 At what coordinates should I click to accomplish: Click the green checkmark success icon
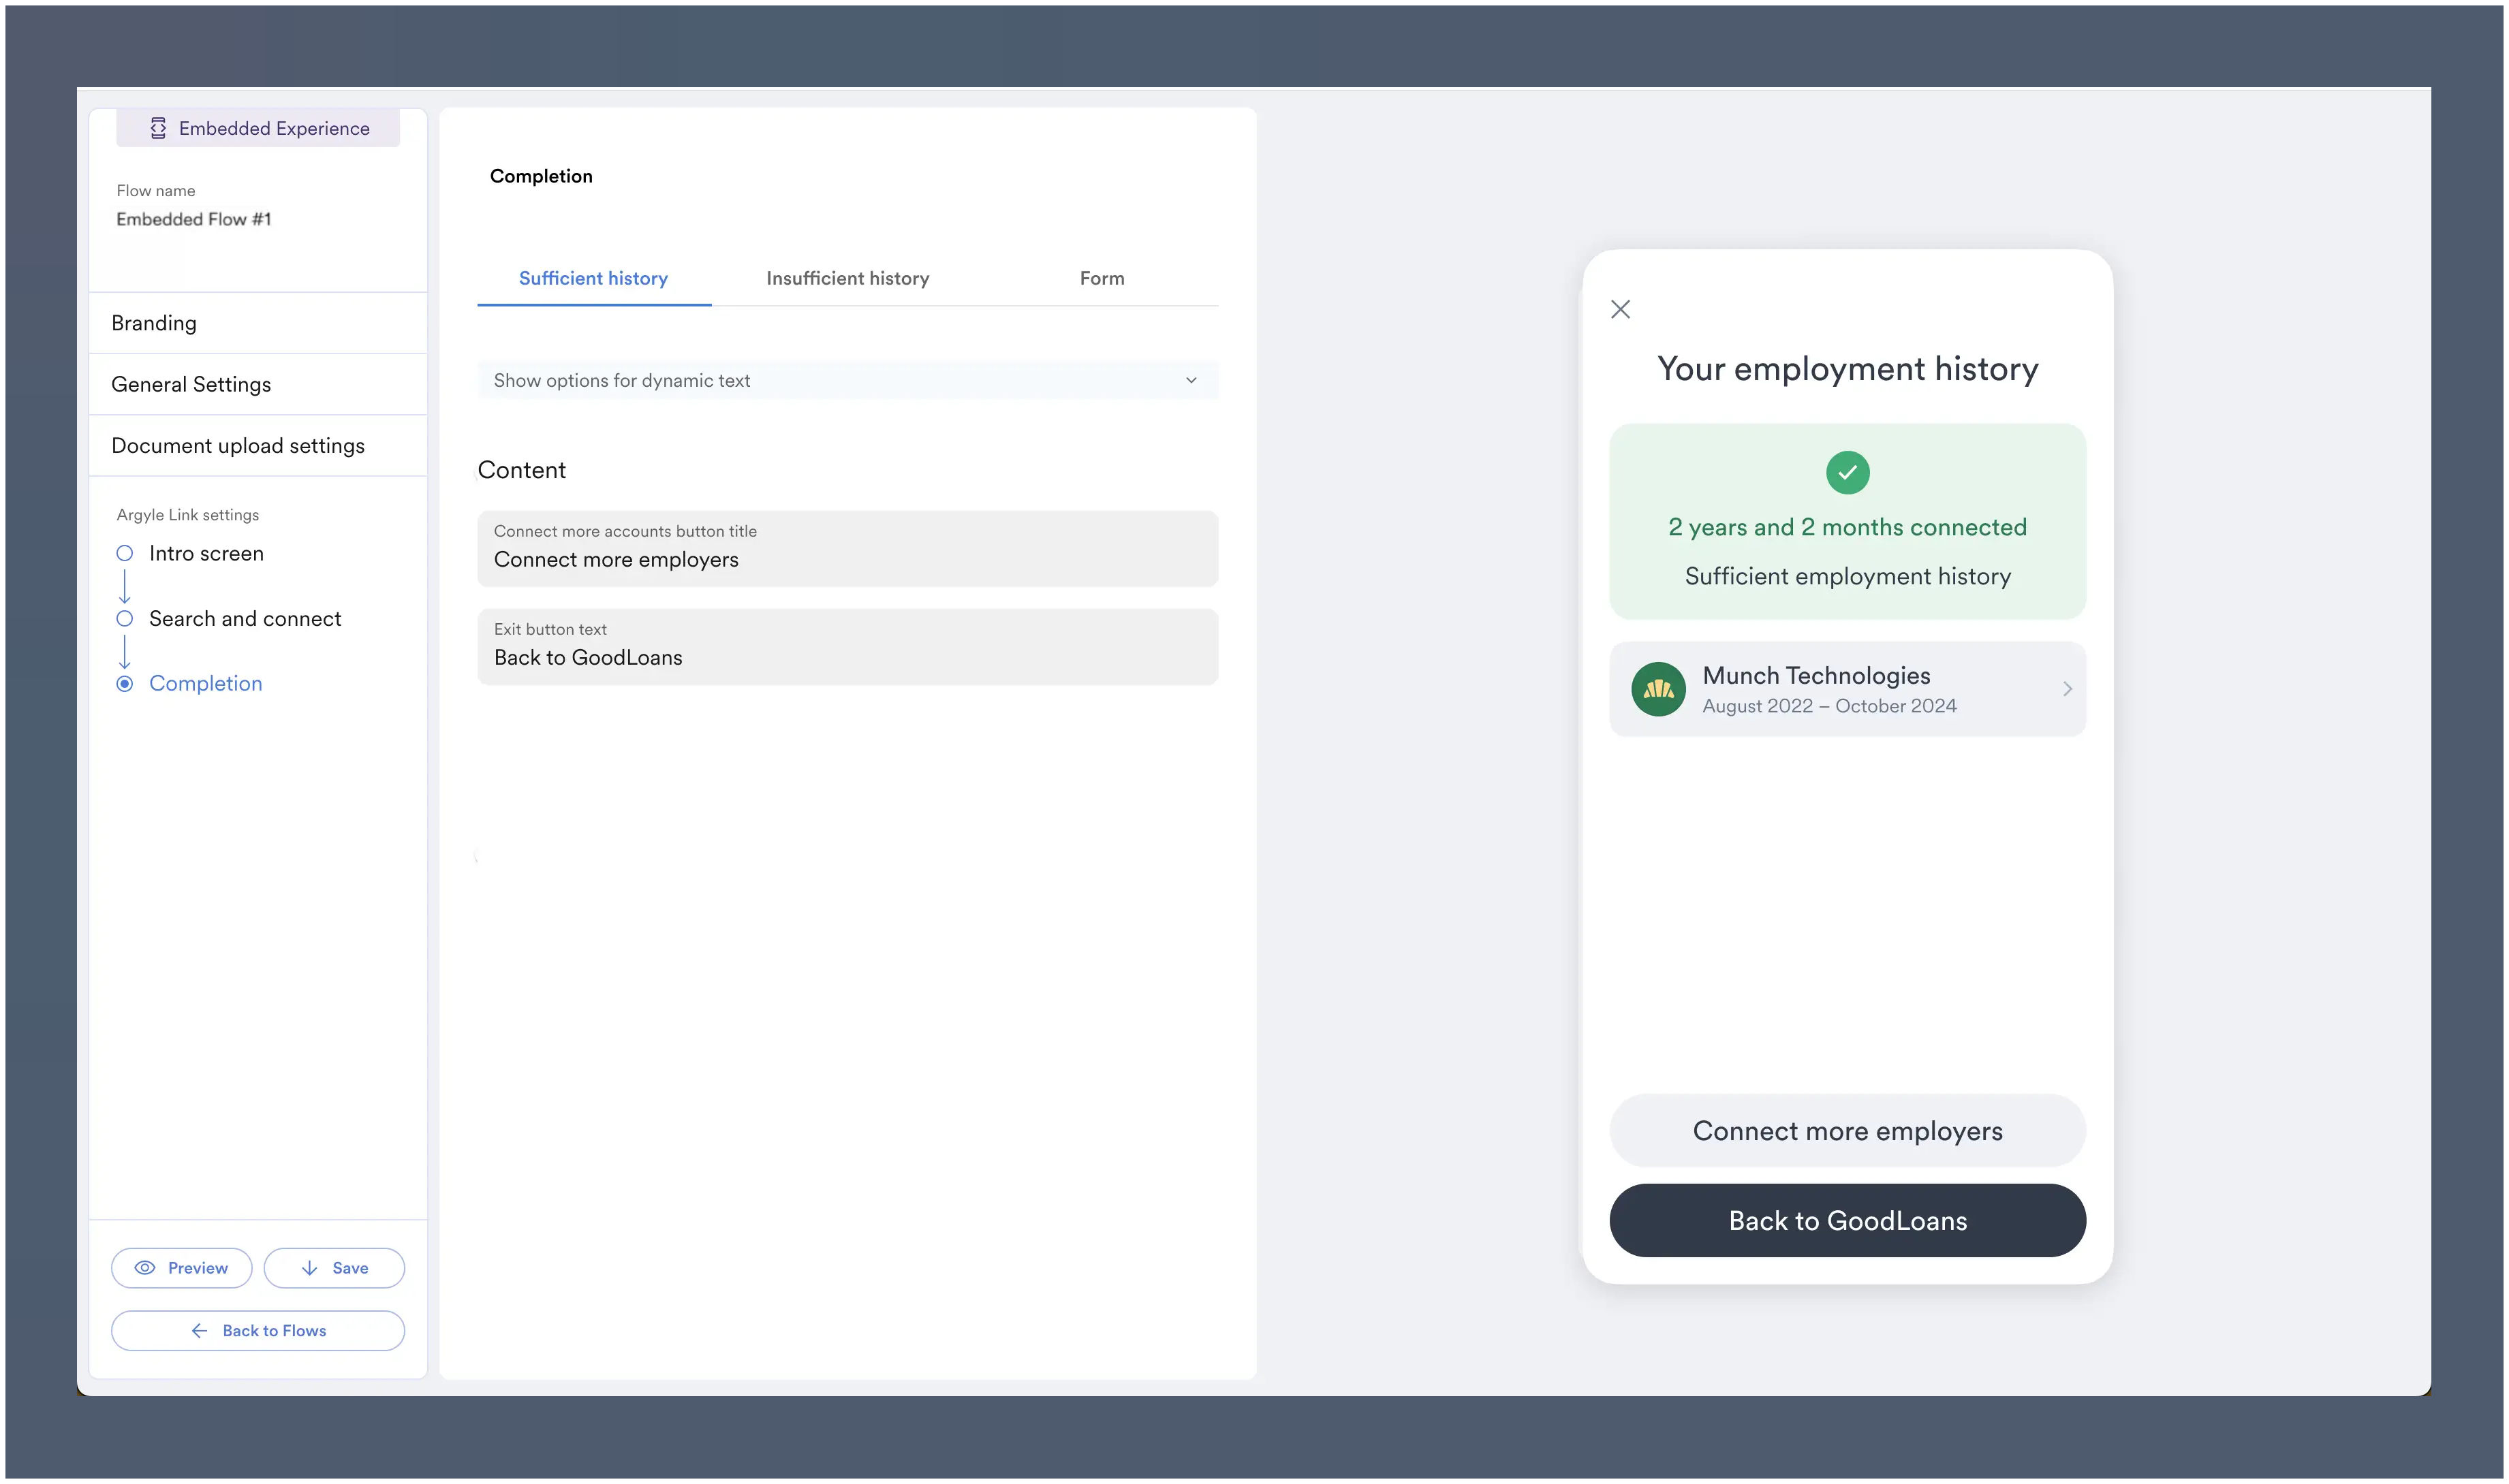[x=1847, y=472]
